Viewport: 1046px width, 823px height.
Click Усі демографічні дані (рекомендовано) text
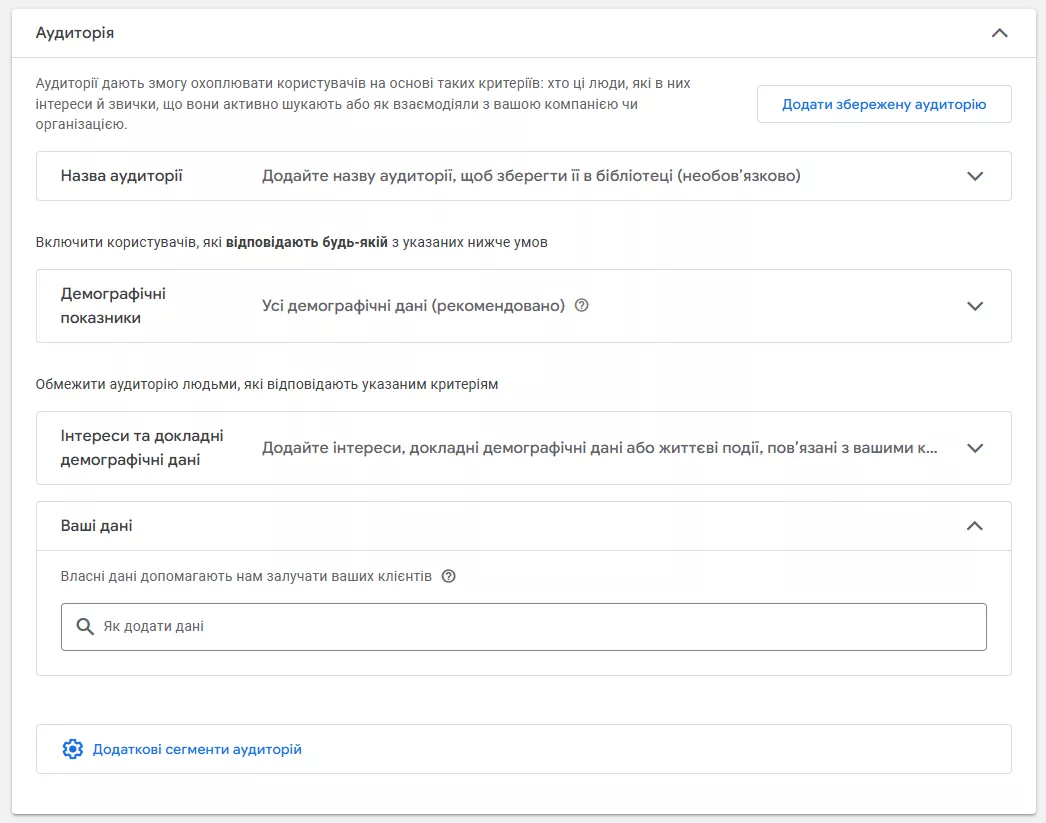coord(413,306)
